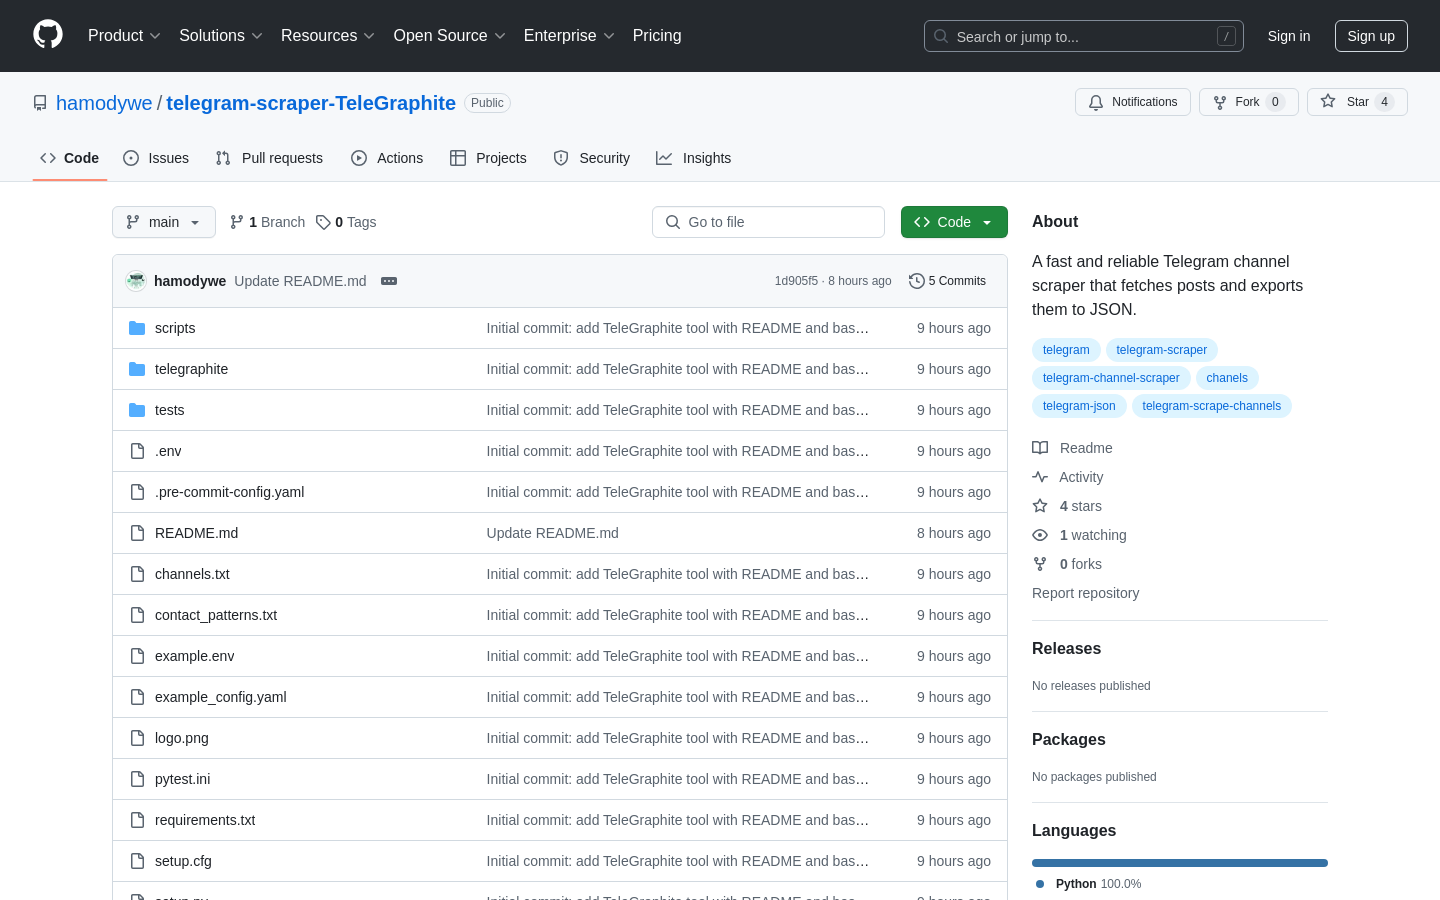Open the 5 Commits history
This screenshot has width=1440, height=900.
coord(947,281)
